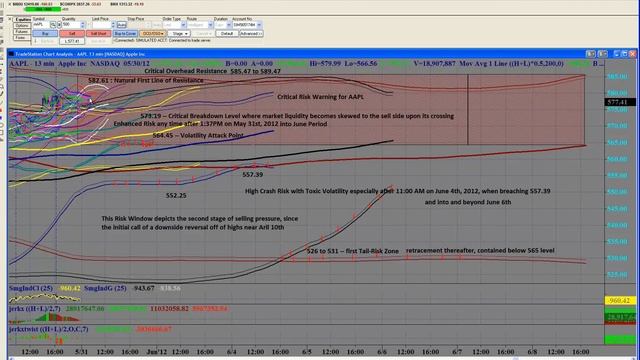Switch to the Options order tab

pos(22,26)
